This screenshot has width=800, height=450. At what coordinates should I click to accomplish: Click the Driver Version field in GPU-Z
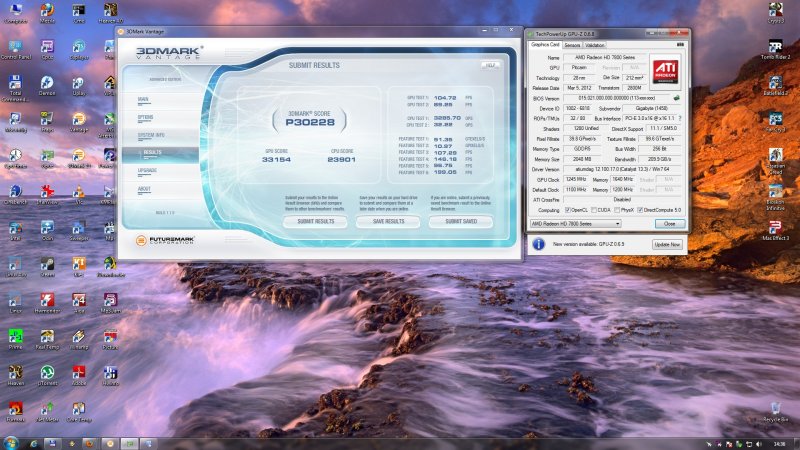click(x=622, y=169)
